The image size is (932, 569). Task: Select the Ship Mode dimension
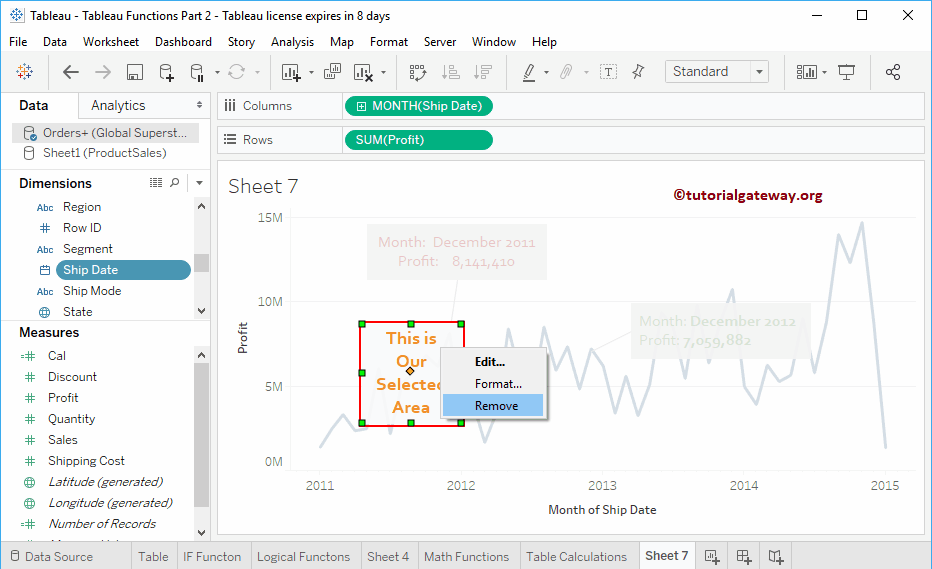92,291
